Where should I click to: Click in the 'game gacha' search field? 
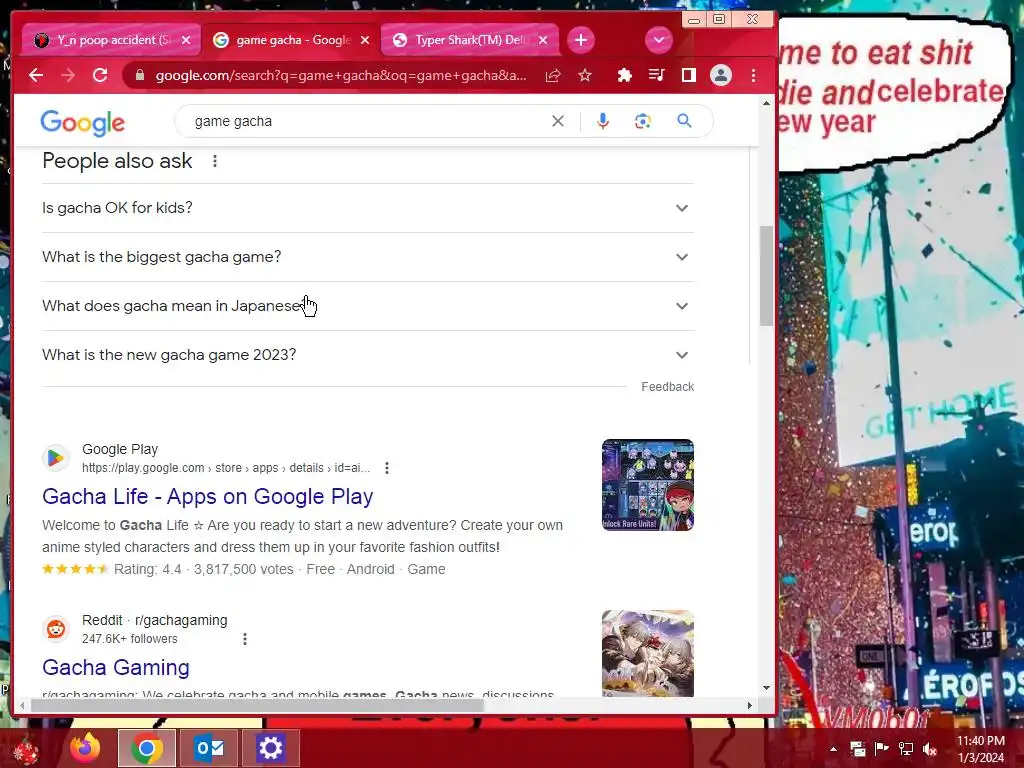point(366,121)
